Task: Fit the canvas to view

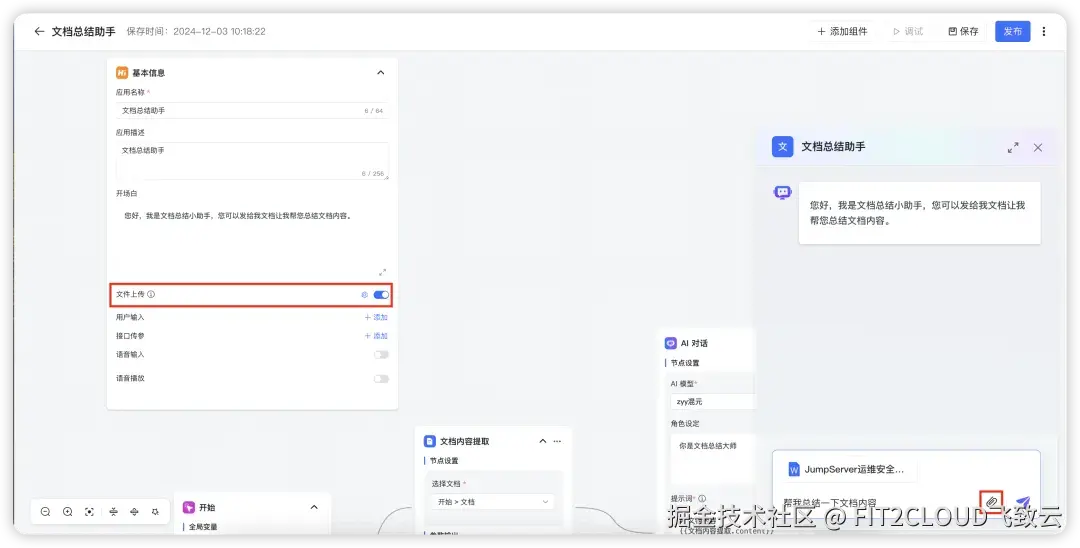Action: (90, 512)
